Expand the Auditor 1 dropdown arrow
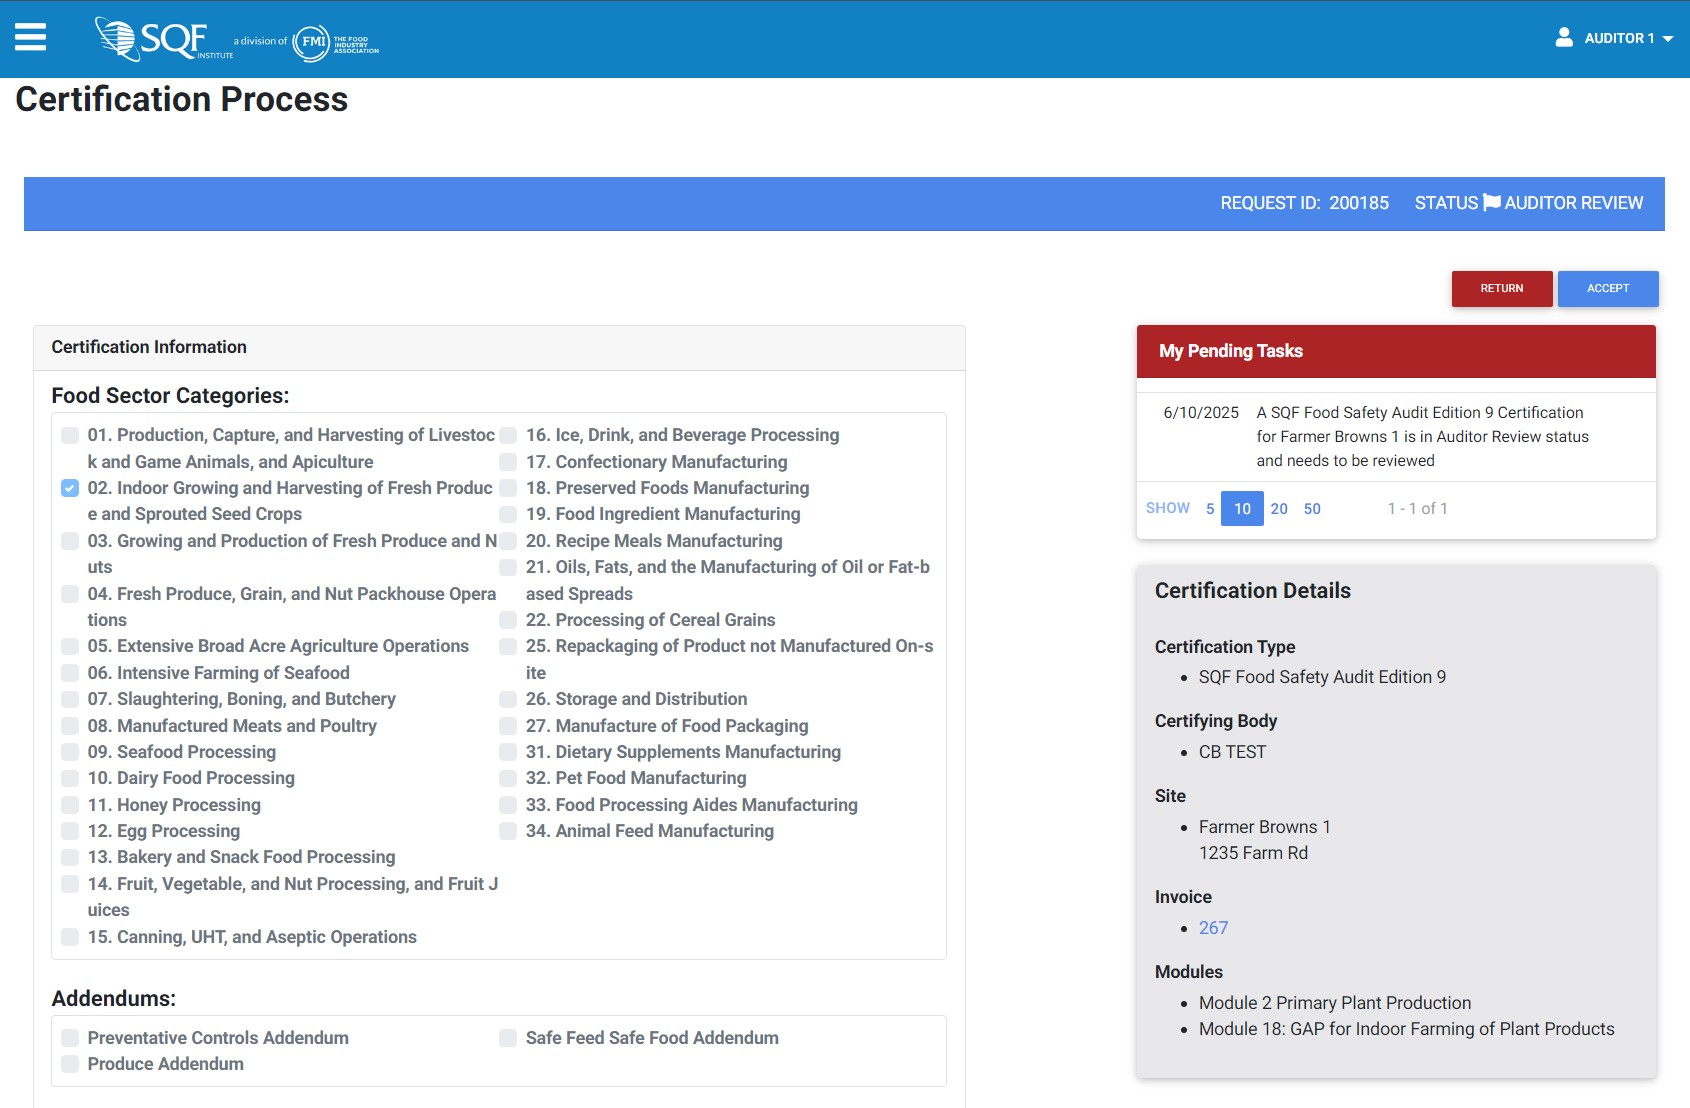The height and width of the screenshot is (1108, 1690). click(1668, 39)
